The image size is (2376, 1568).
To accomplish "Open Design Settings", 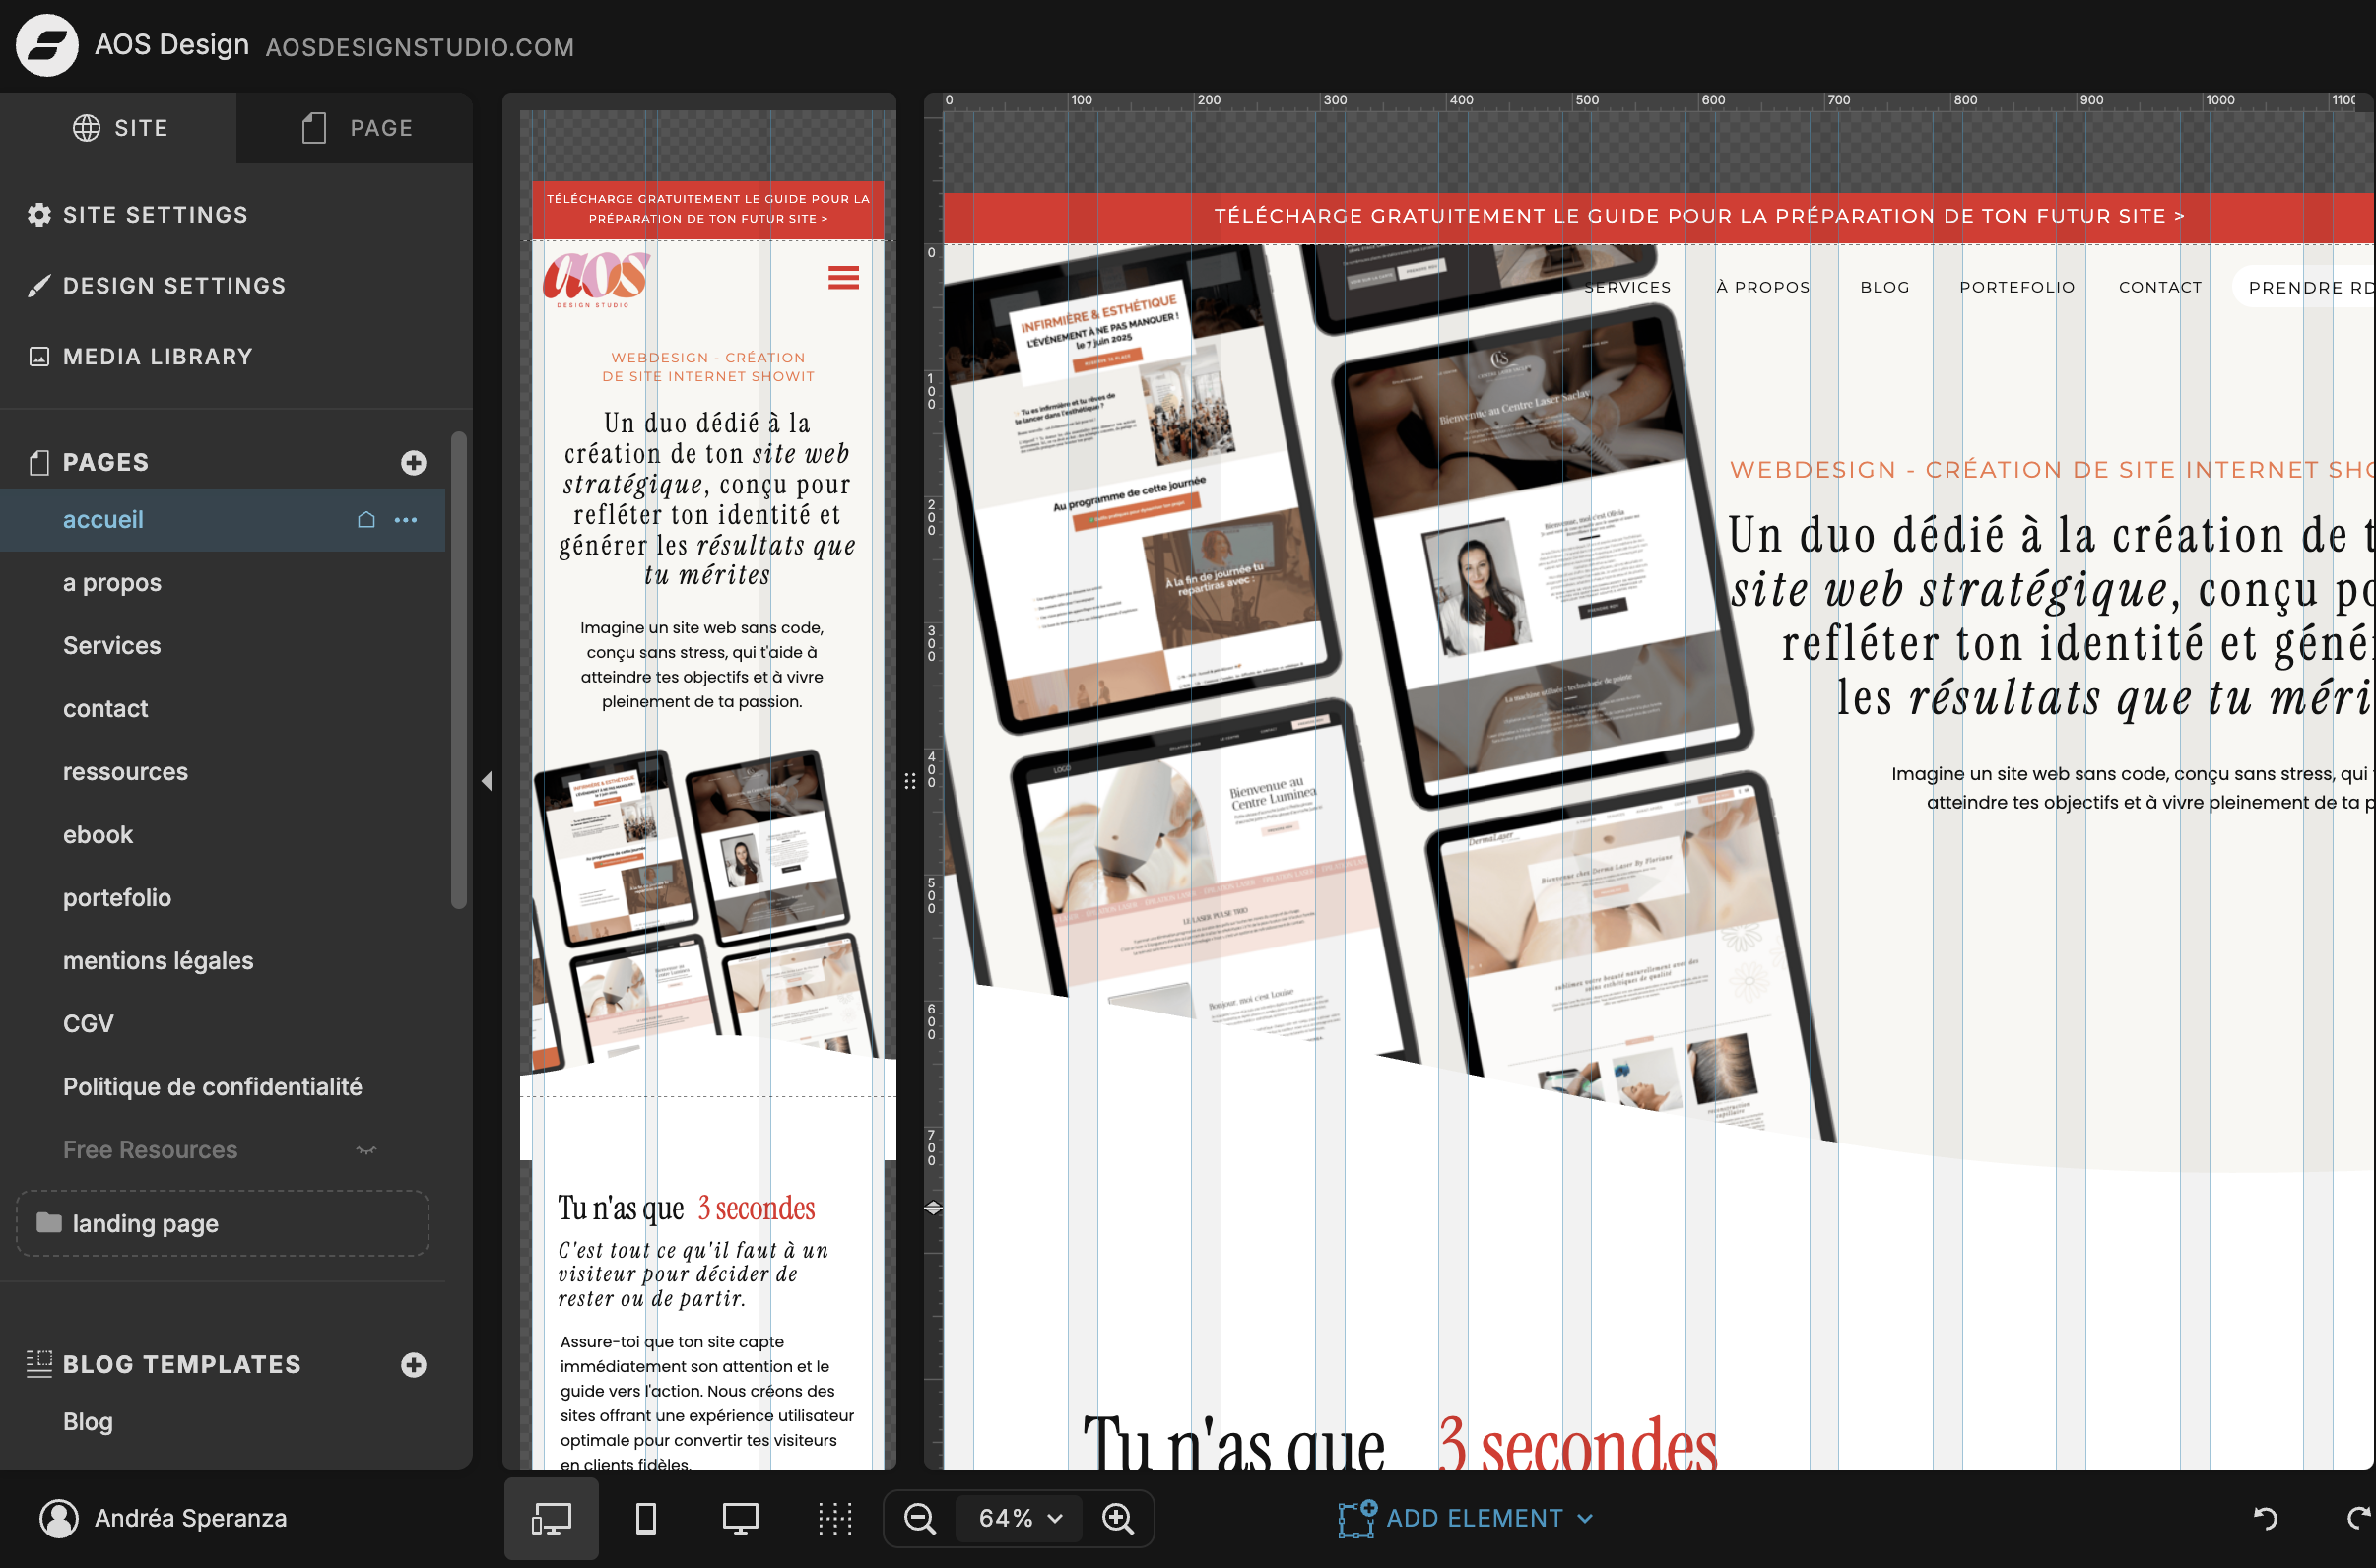I will click(x=174, y=286).
